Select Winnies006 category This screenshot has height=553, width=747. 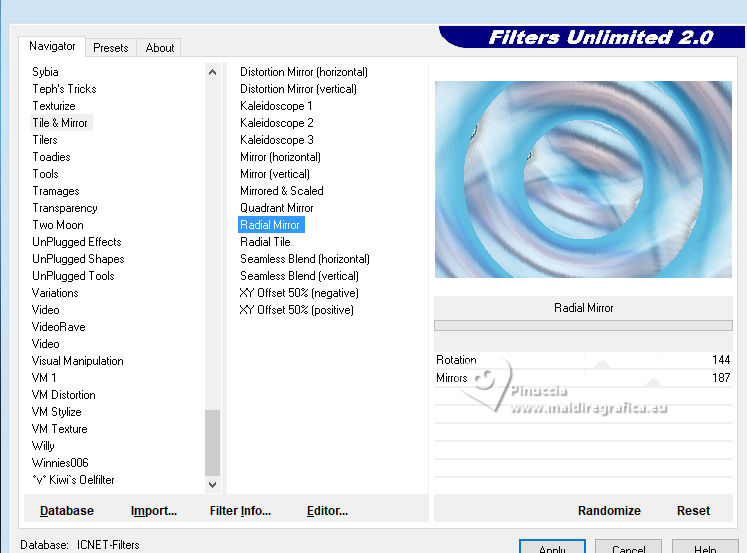point(60,463)
